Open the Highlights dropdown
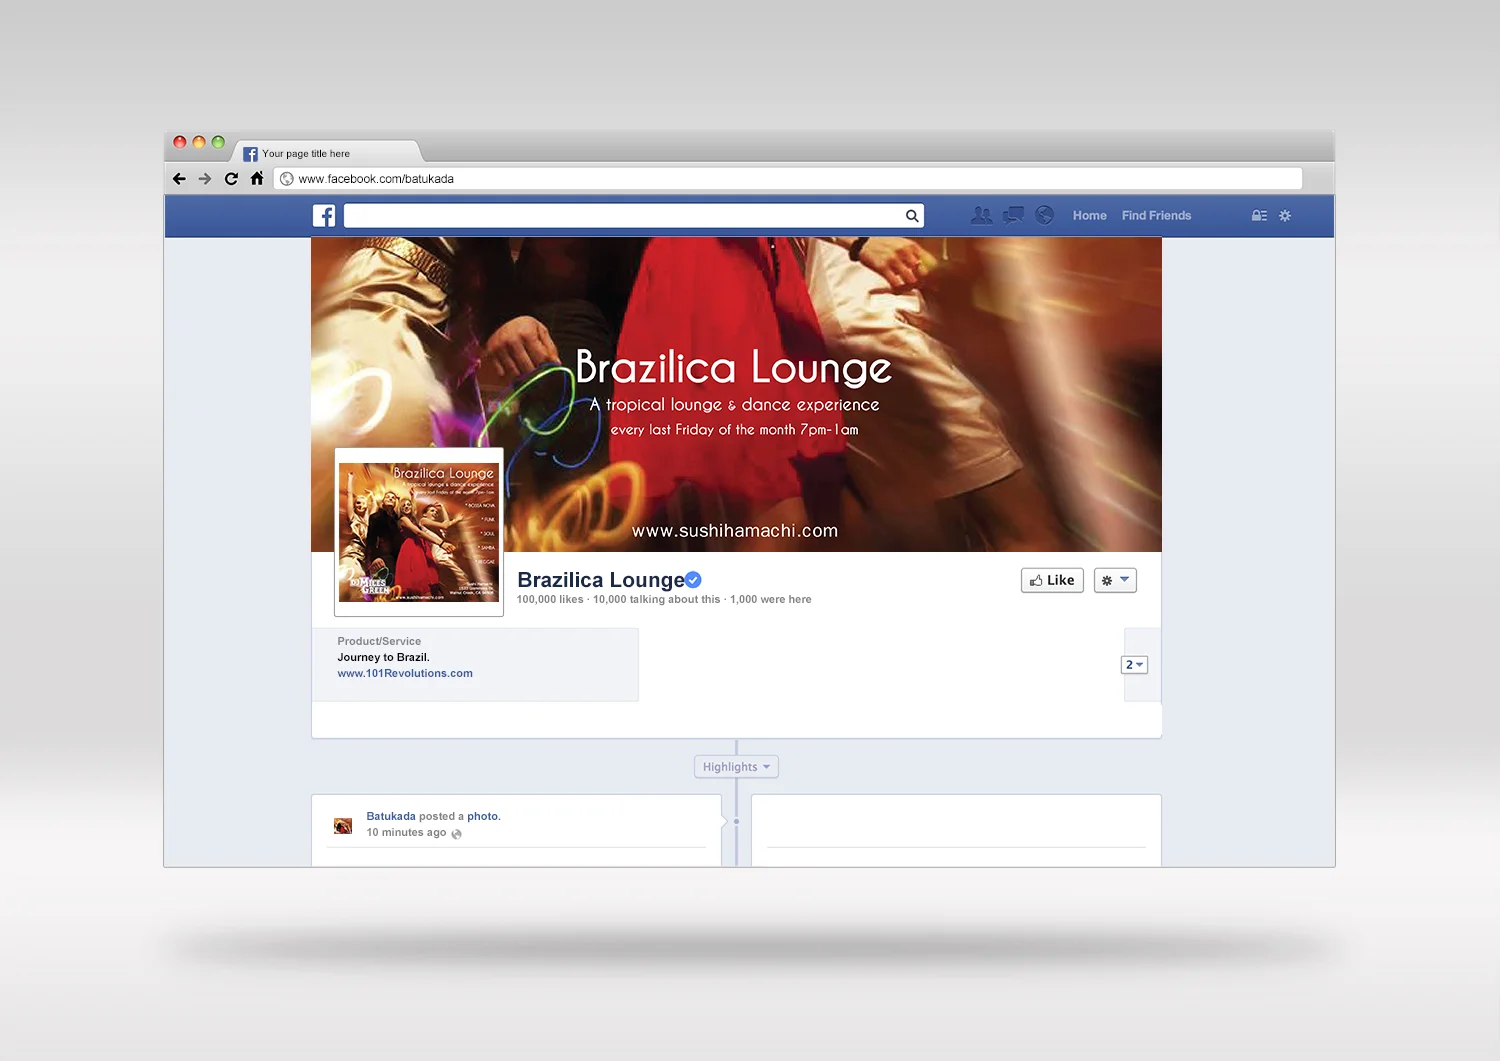The image size is (1500, 1061). tap(736, 767)
